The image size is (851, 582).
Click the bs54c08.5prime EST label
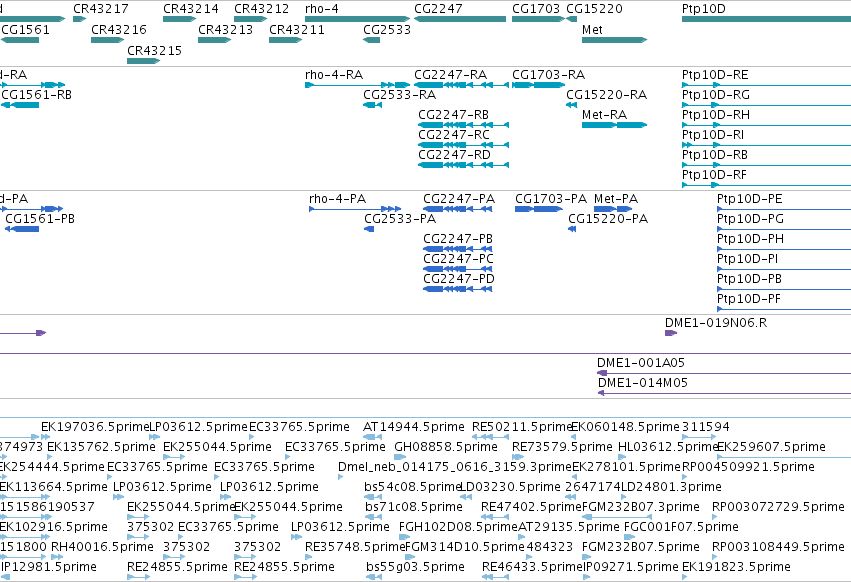tap(412, 487)
